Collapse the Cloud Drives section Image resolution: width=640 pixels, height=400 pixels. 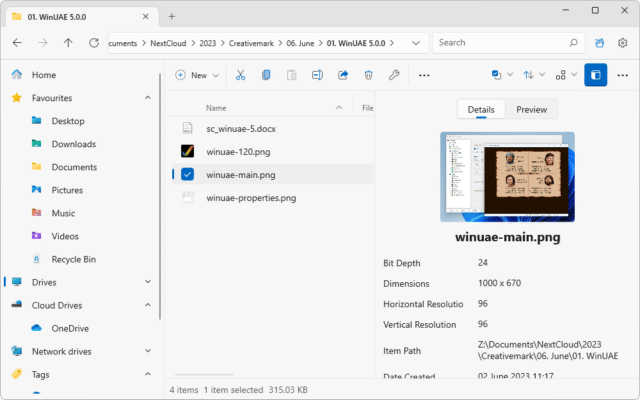click(x=148, y=305)
